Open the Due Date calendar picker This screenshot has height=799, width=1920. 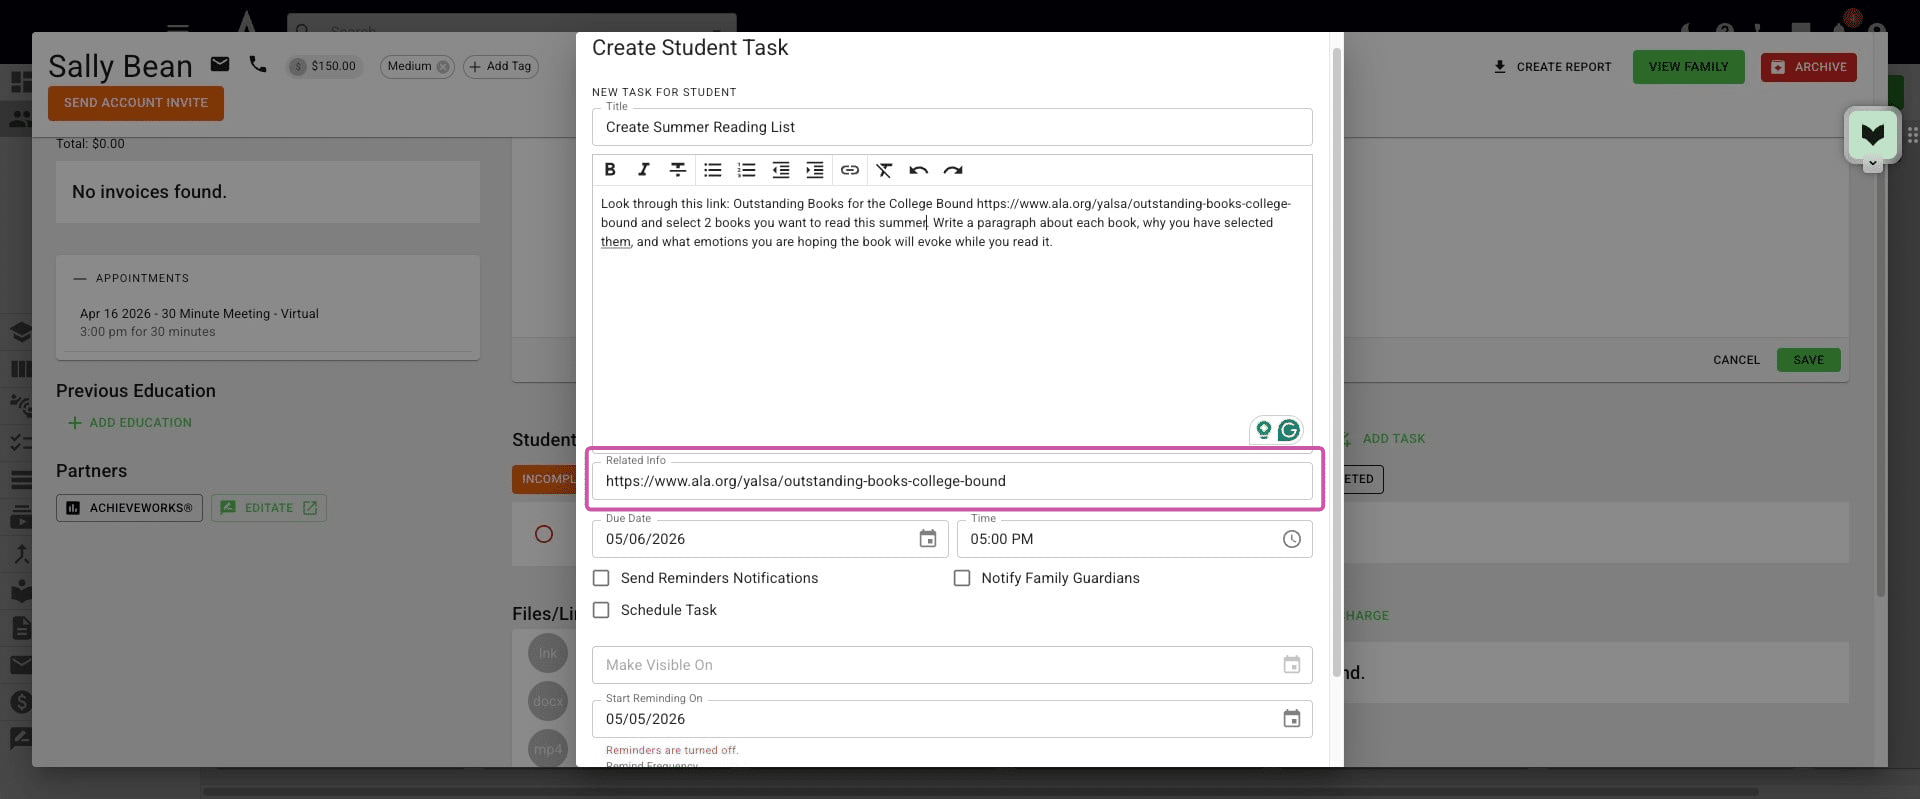(x=928, y=539)
